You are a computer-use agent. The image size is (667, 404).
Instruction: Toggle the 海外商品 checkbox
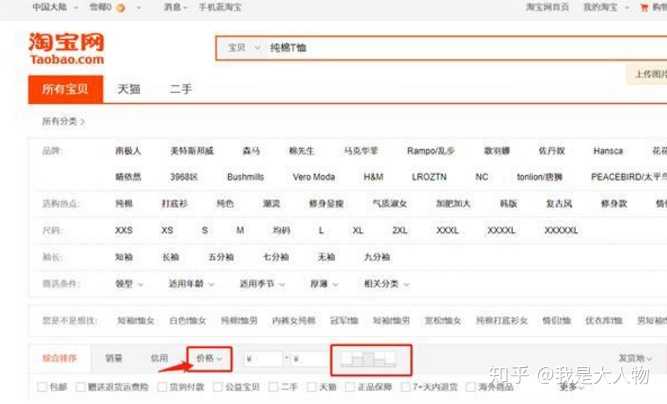[x=470, y=387]
